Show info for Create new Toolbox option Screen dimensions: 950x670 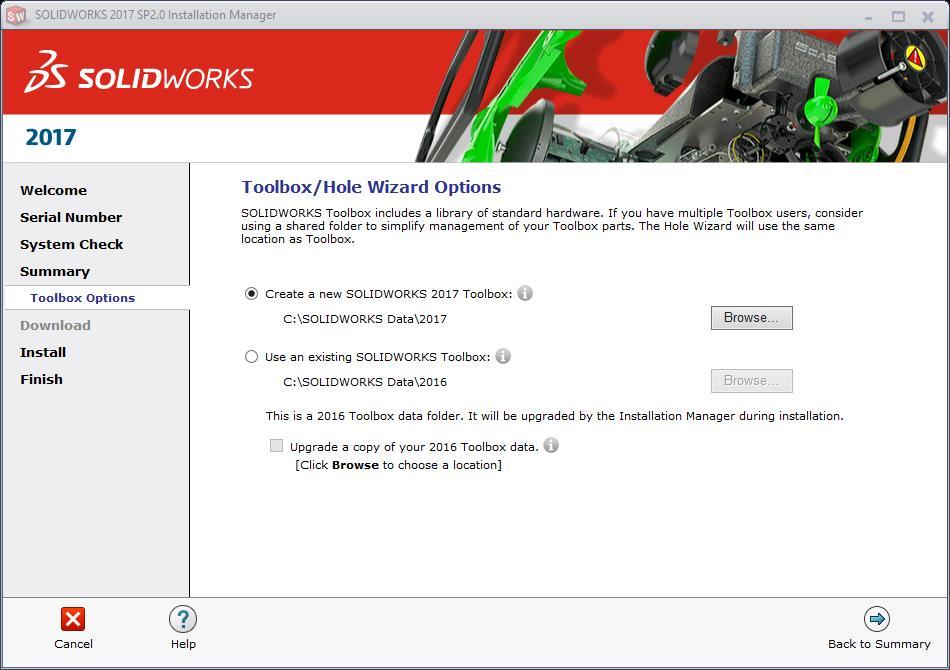tap(525, 293)
